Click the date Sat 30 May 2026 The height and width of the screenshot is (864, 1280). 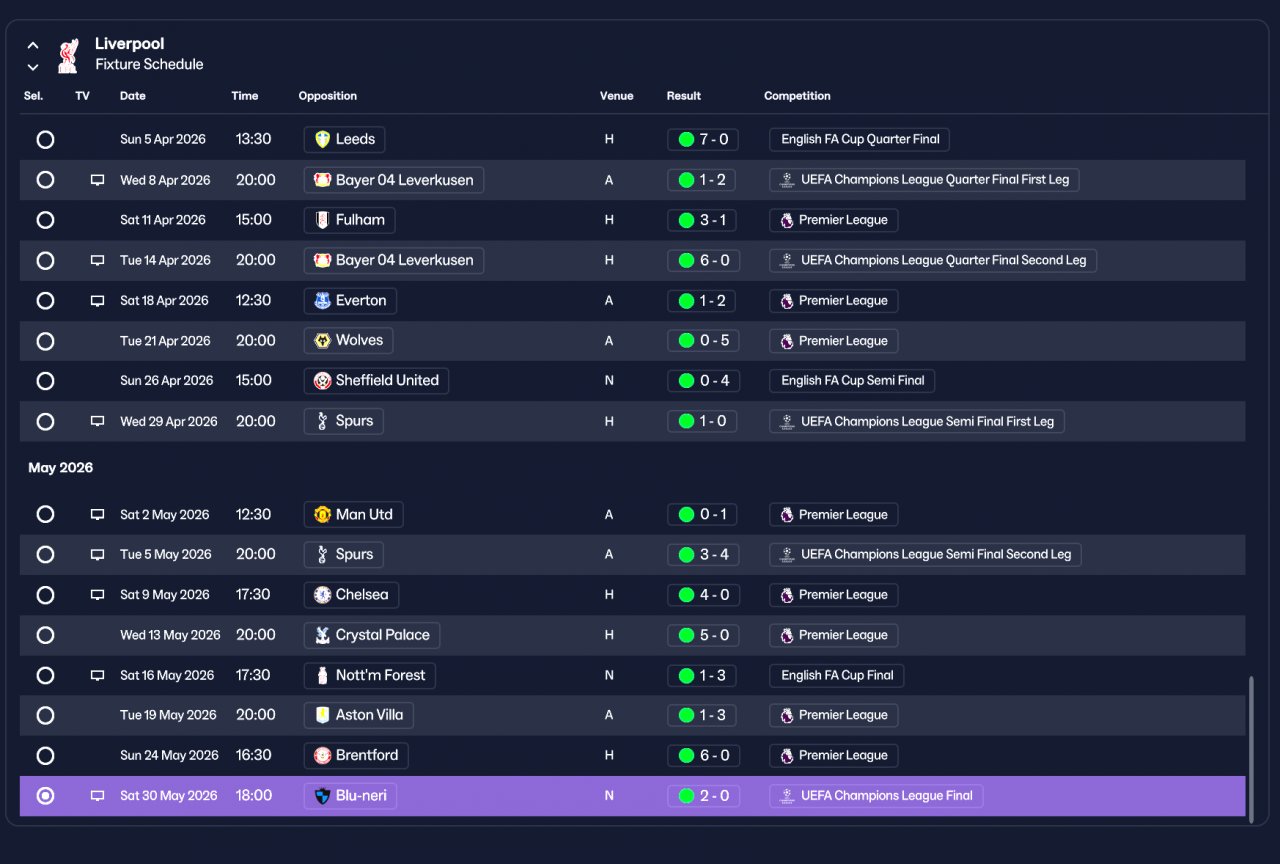pyautogui.click(x=169, y=796)
